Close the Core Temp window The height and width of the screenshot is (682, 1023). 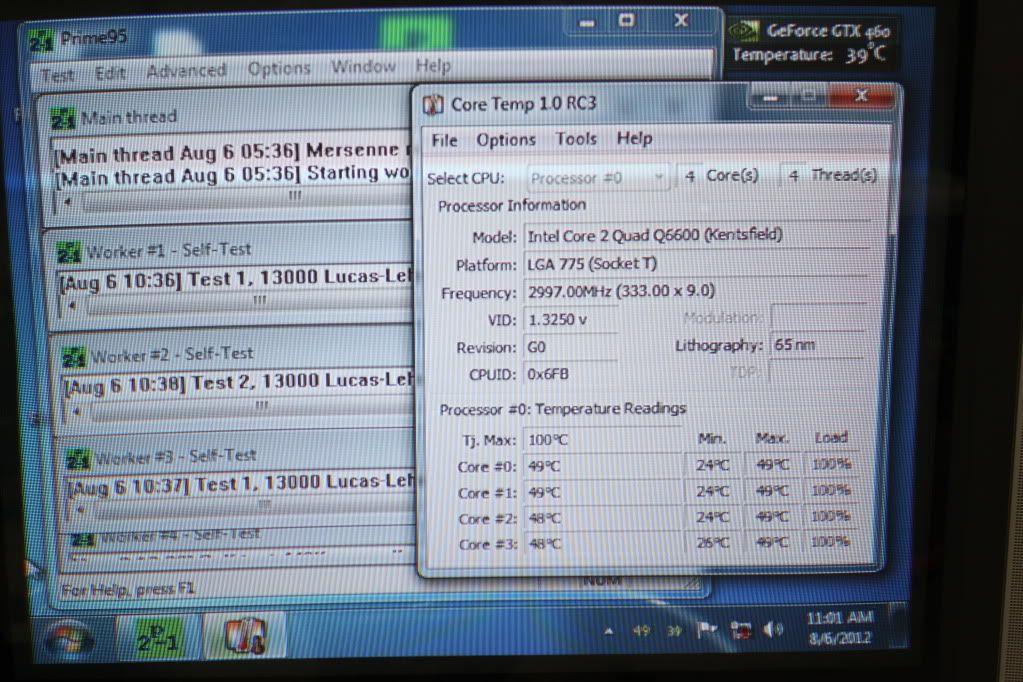(x=862, y=96)
